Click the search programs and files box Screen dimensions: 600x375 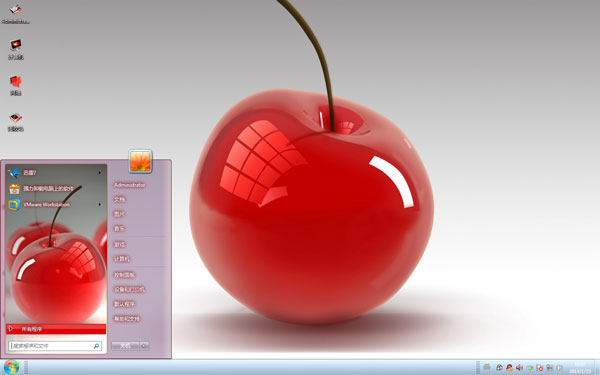coord(55,346)
